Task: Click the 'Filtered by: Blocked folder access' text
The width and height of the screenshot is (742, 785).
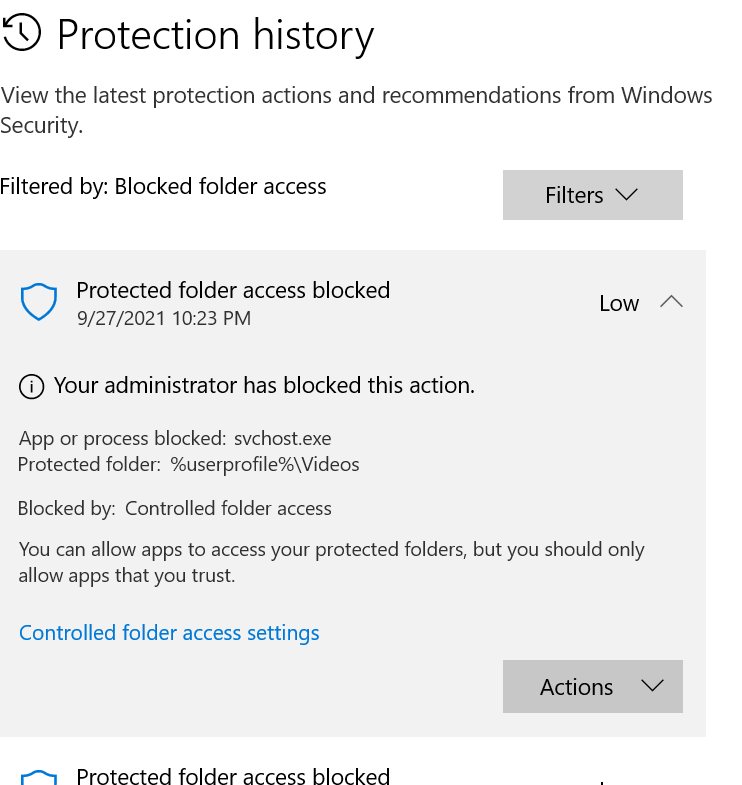Action: click(164, 186)
